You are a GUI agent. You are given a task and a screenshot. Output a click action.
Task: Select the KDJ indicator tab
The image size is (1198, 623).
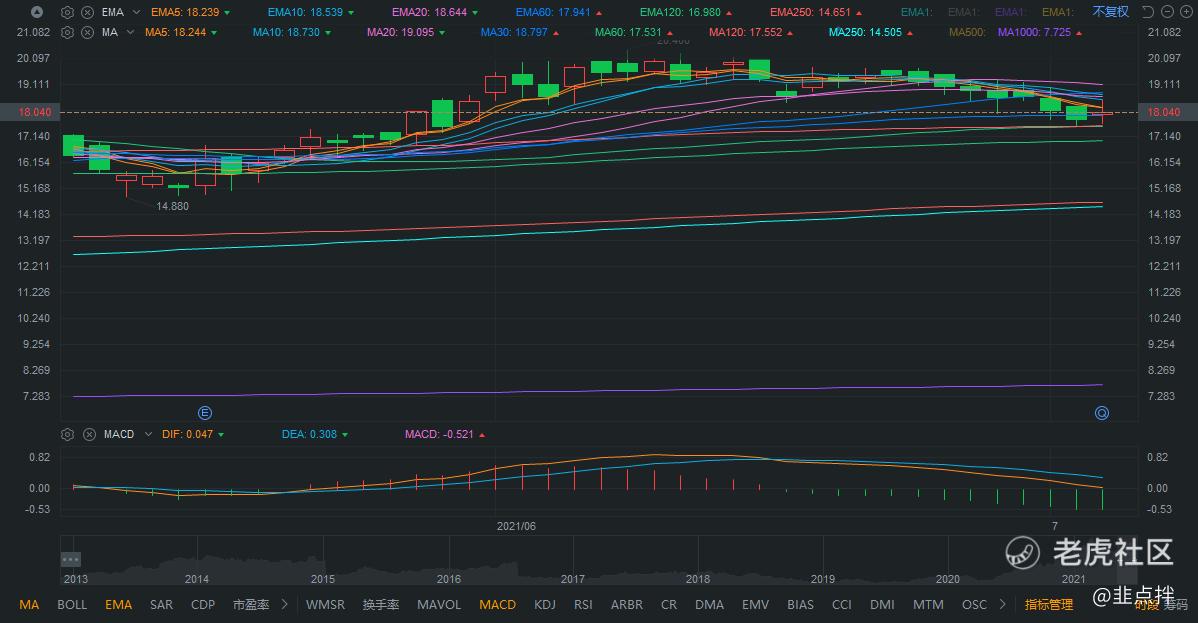545,605
